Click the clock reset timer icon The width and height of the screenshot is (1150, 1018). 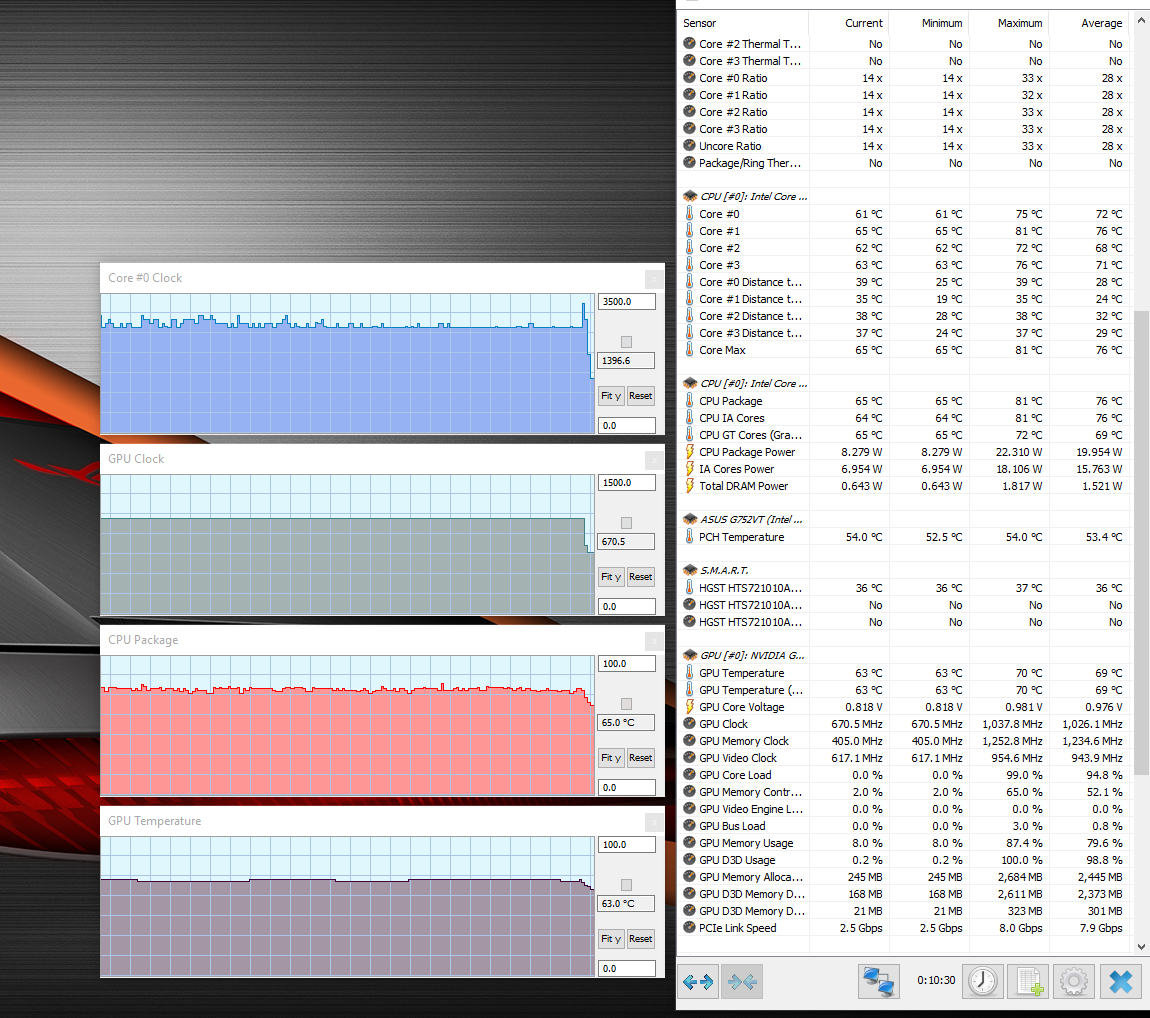point(982,981)
